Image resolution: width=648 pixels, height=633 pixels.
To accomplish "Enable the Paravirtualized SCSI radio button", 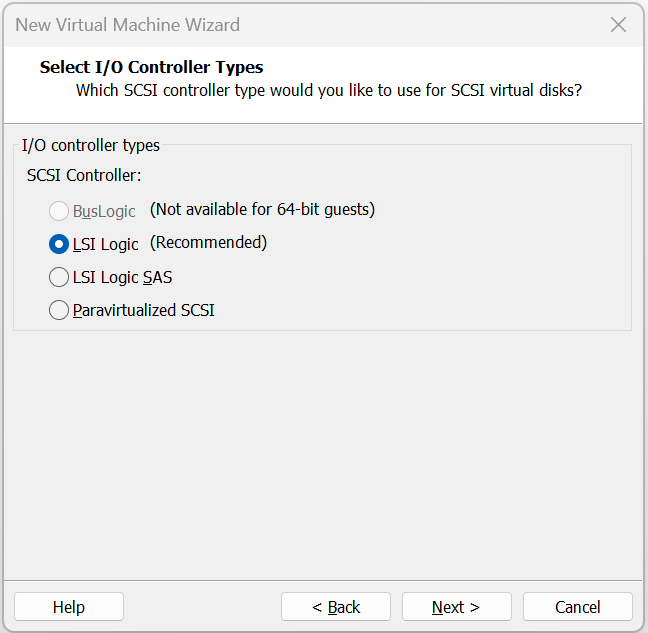I will point(59,310).
